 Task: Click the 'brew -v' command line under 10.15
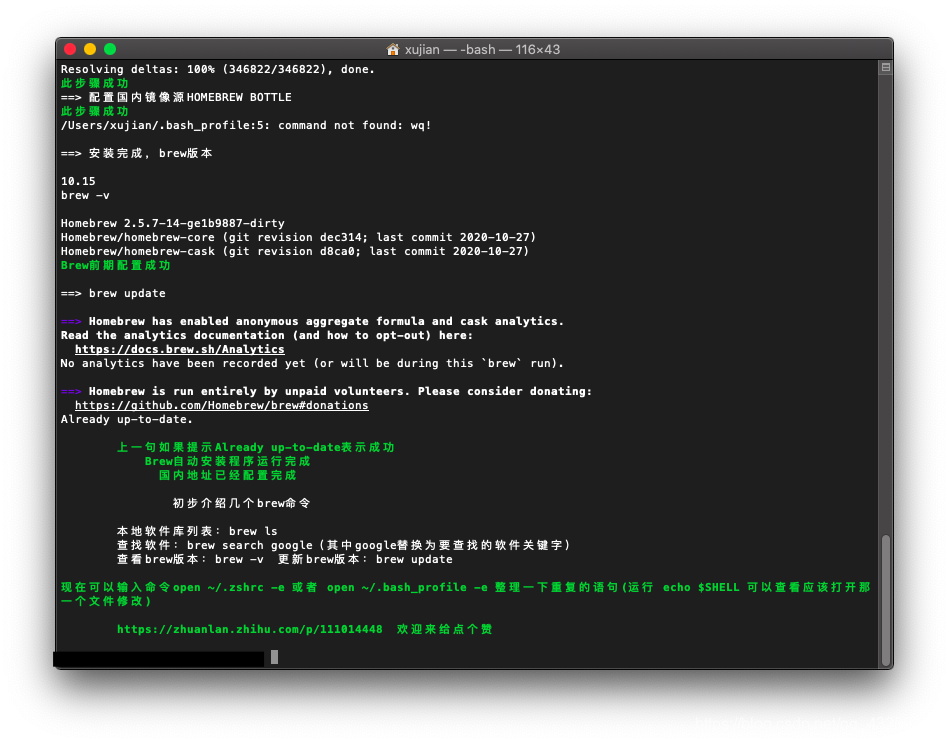(x=85, y=195)
